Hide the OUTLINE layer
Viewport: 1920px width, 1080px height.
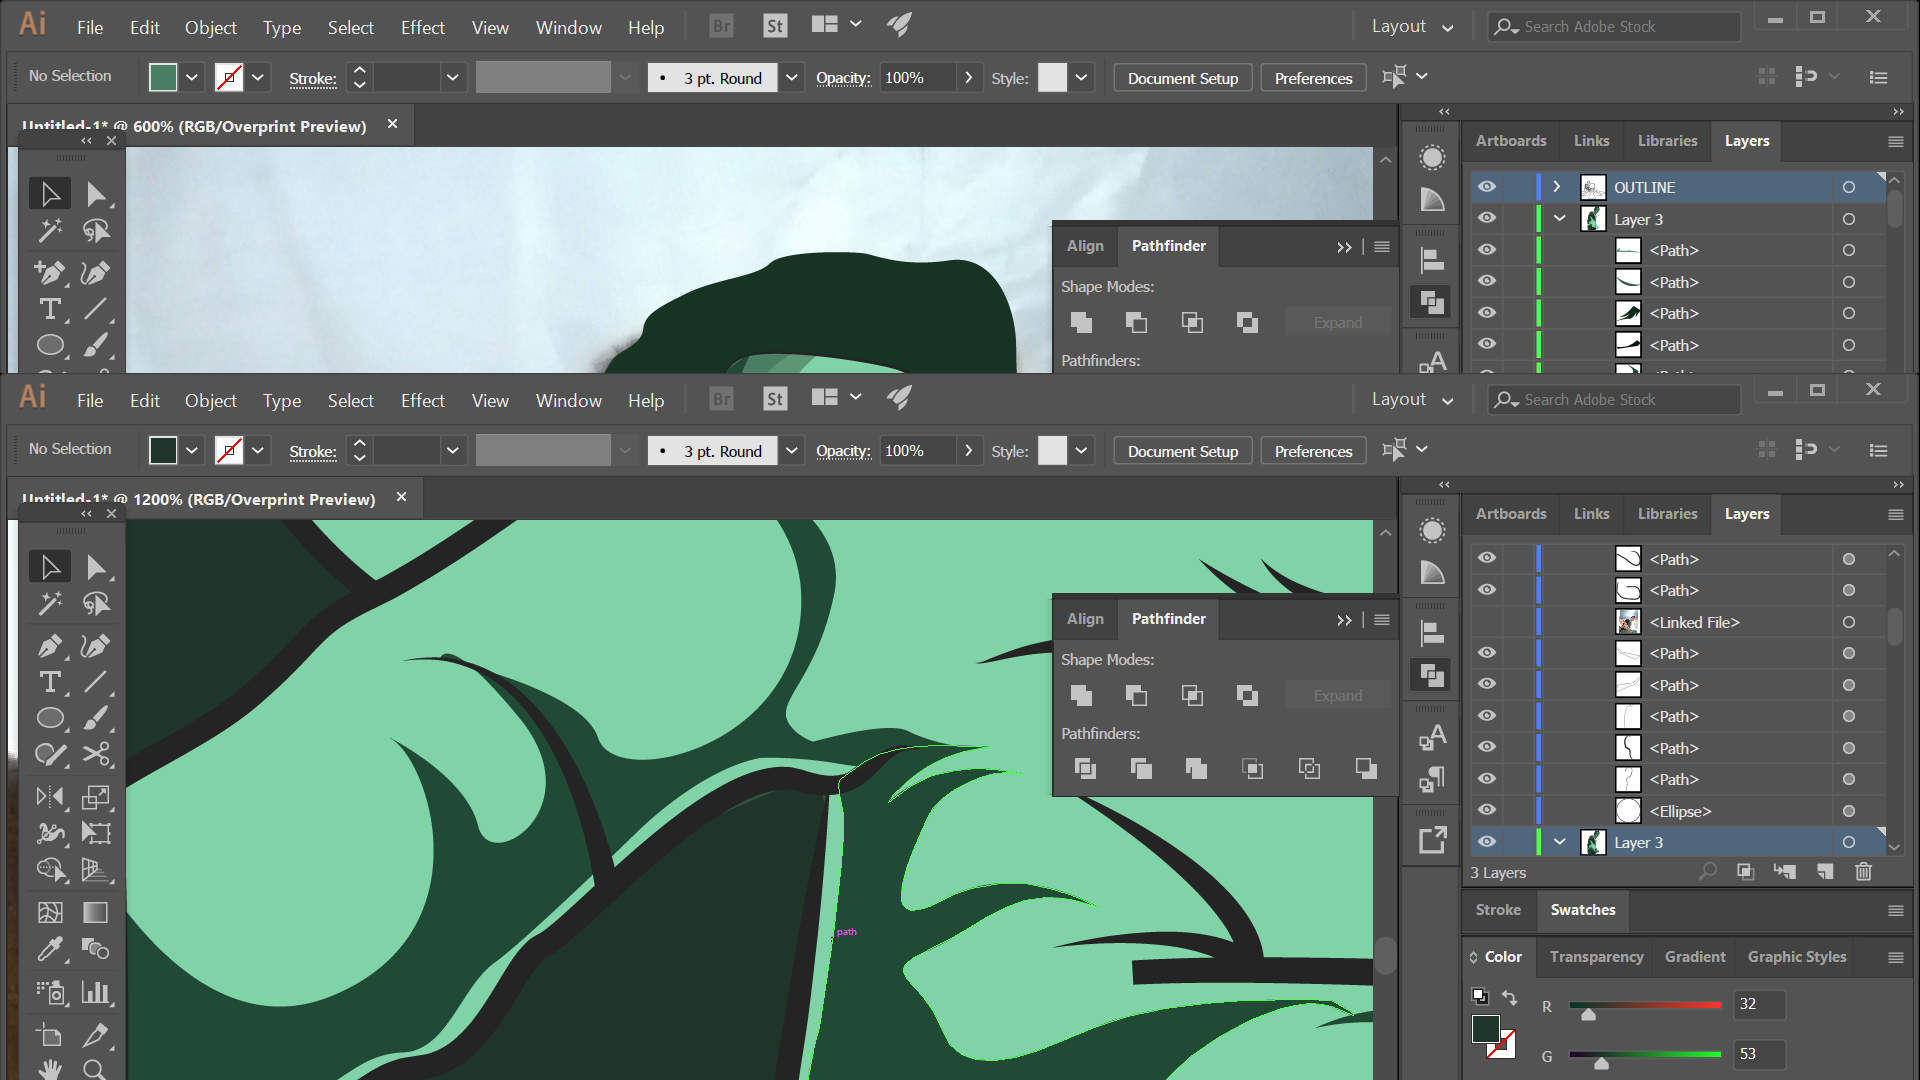tap(1487, 187)
